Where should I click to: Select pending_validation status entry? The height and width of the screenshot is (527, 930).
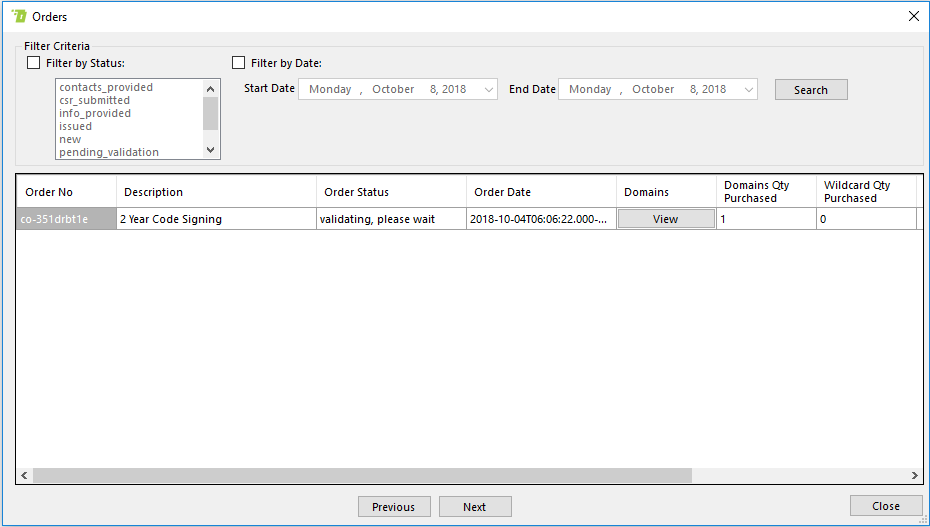[x=108, y=152]
